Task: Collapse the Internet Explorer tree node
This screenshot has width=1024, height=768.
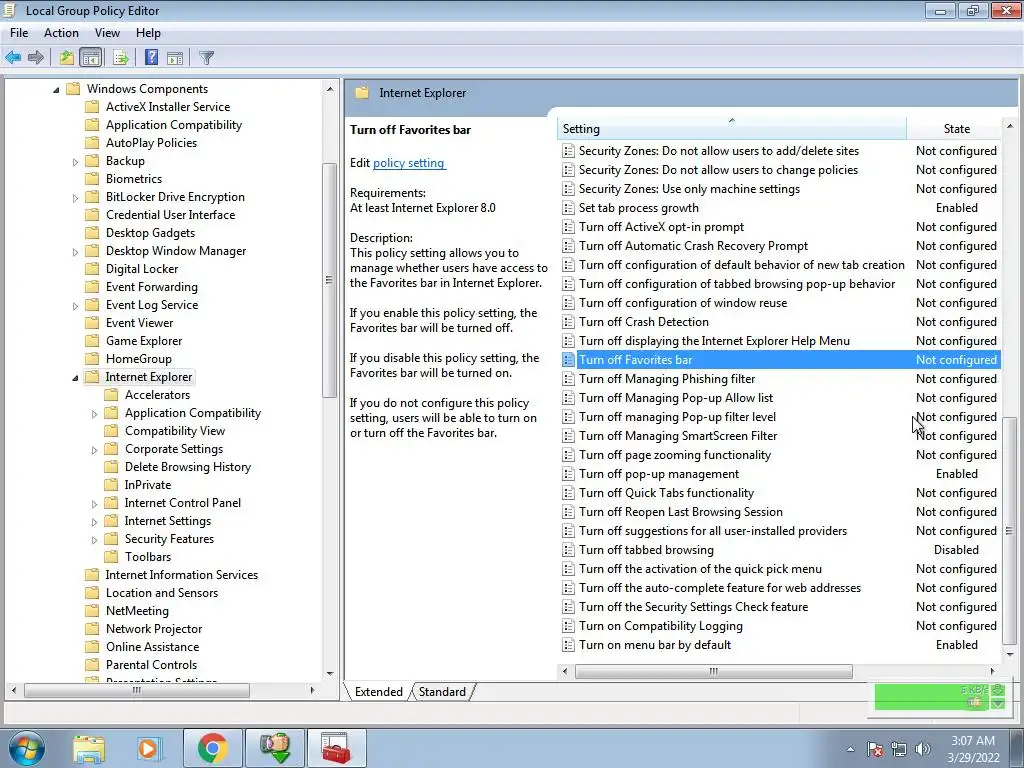Action: point(75,377)
